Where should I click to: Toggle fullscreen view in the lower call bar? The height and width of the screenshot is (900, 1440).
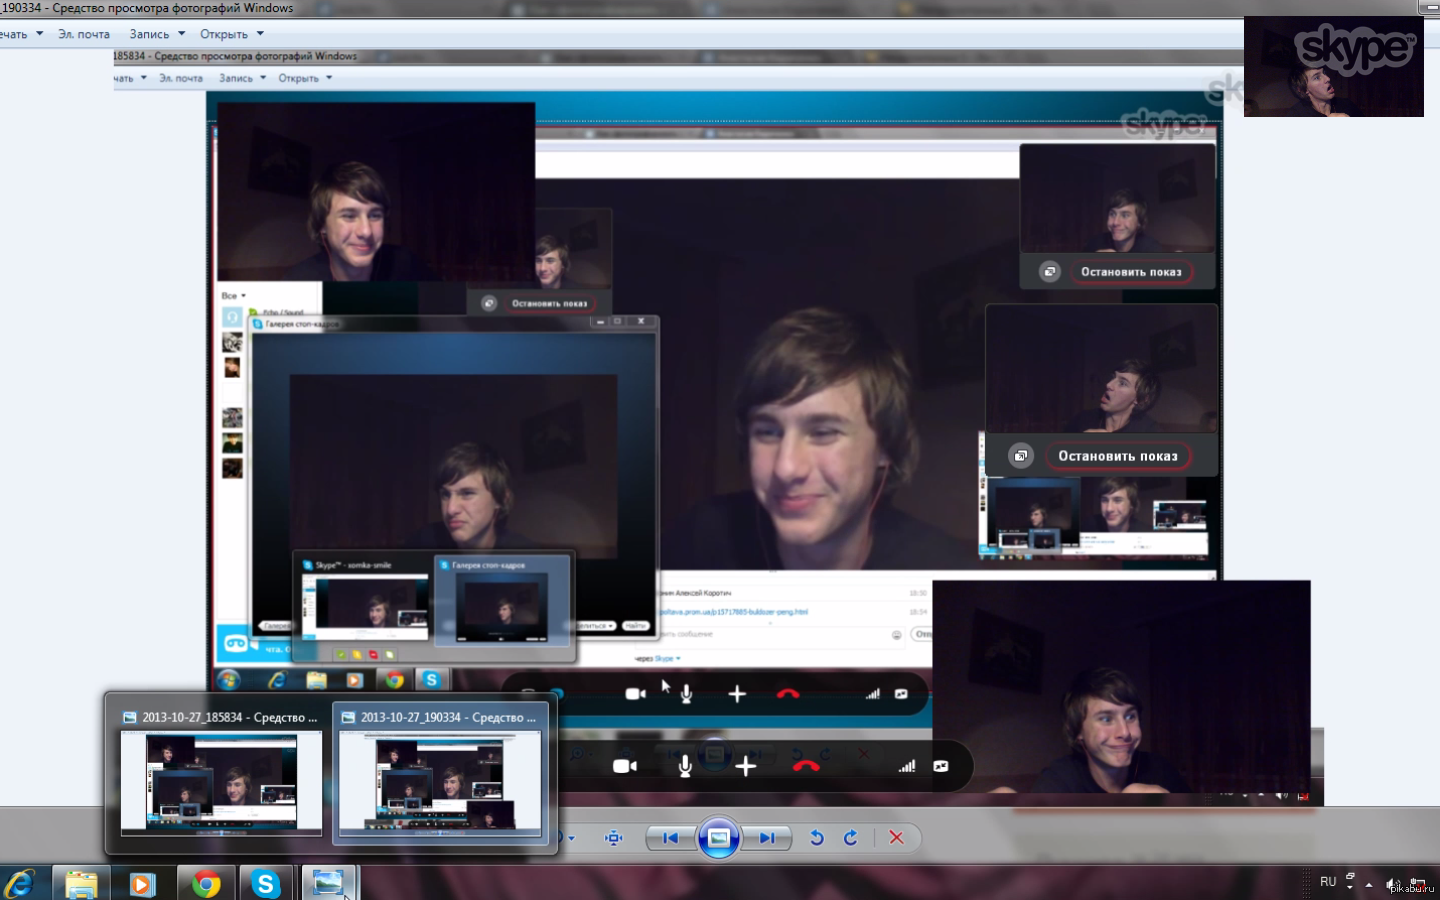point(941,766)
